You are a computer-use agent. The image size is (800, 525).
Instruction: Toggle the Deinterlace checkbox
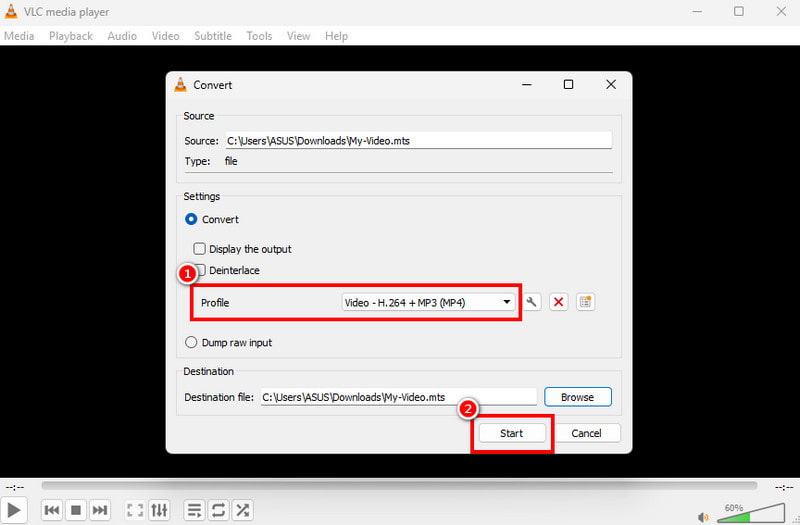201,270
